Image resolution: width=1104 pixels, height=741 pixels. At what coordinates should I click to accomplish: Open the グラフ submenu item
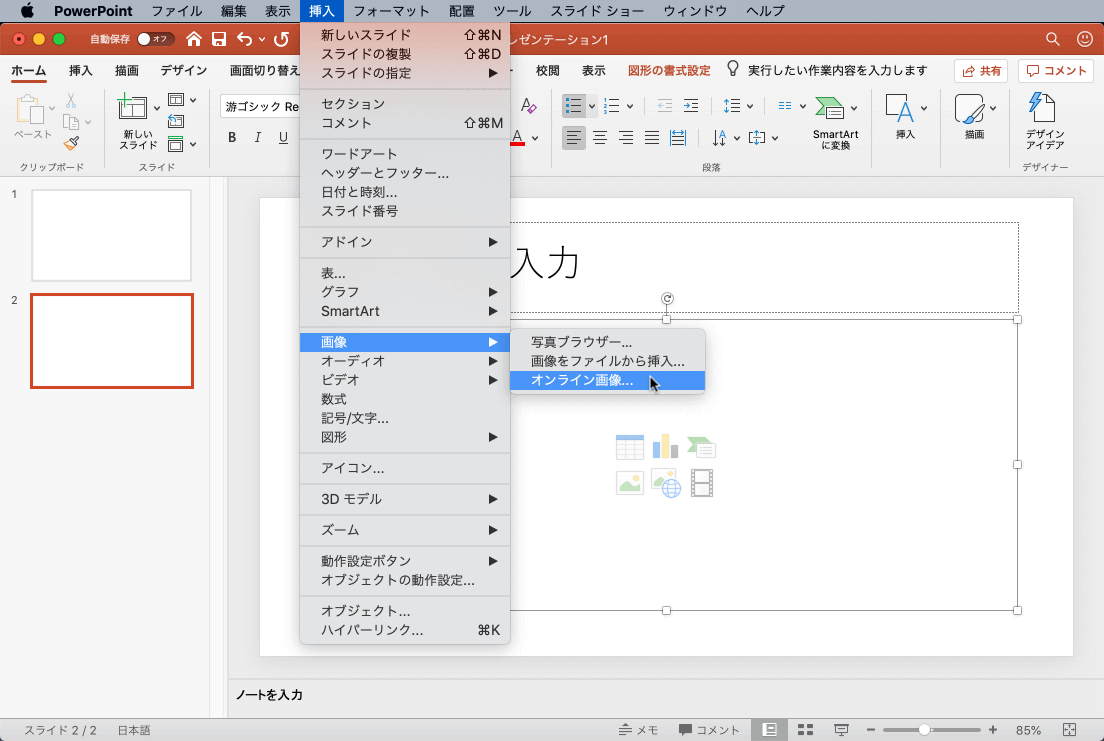(x=405, y=292)
